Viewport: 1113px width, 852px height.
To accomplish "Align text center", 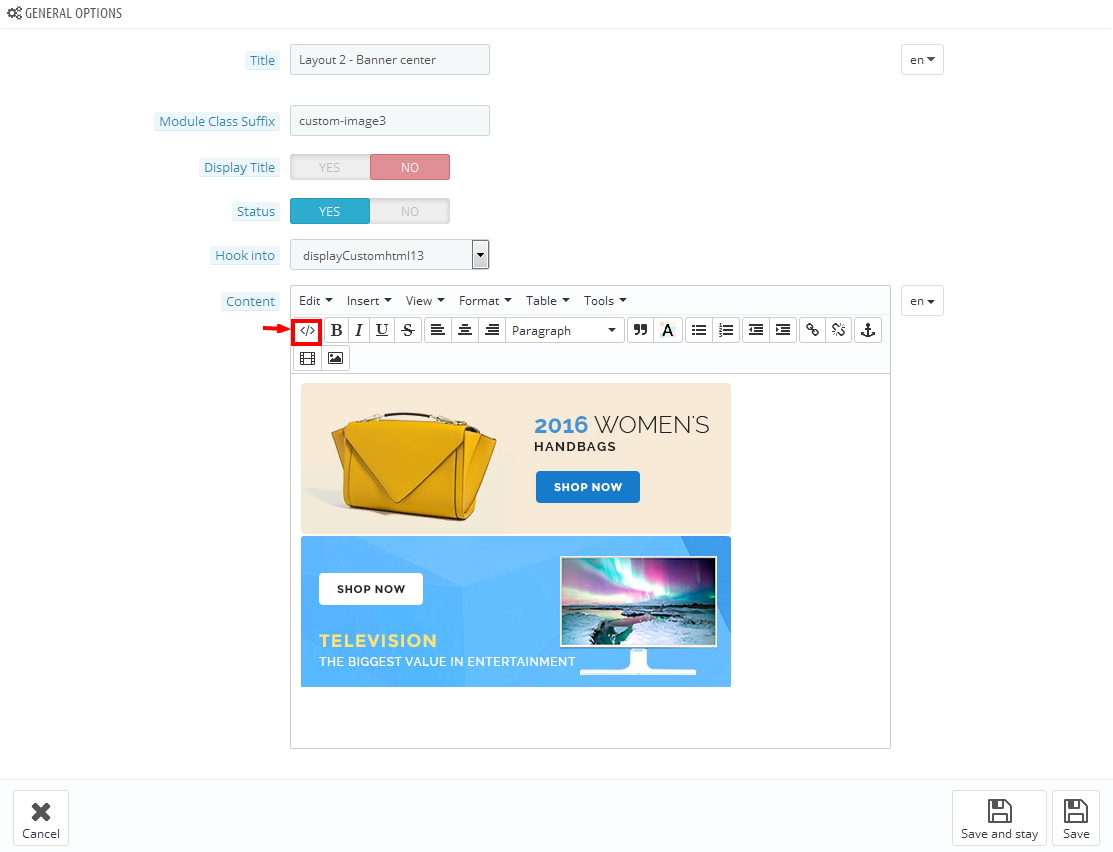I will pos(465,330).
